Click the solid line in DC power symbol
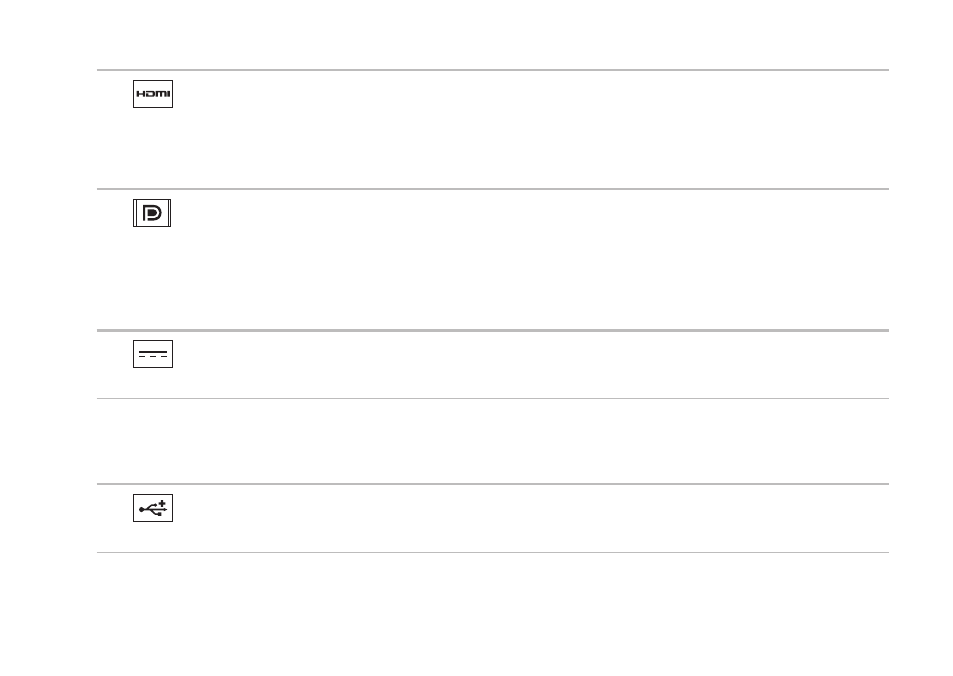This screenshot has width=953, height=676. point(153,351)
